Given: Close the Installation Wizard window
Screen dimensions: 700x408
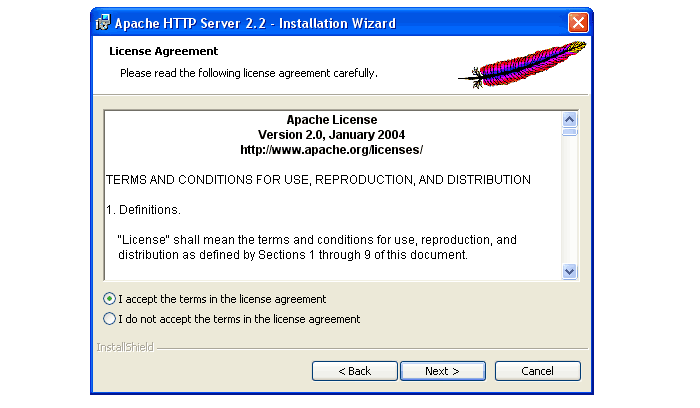Looking at the screenshot, I should pyautogui.click(x=578, y=22).
